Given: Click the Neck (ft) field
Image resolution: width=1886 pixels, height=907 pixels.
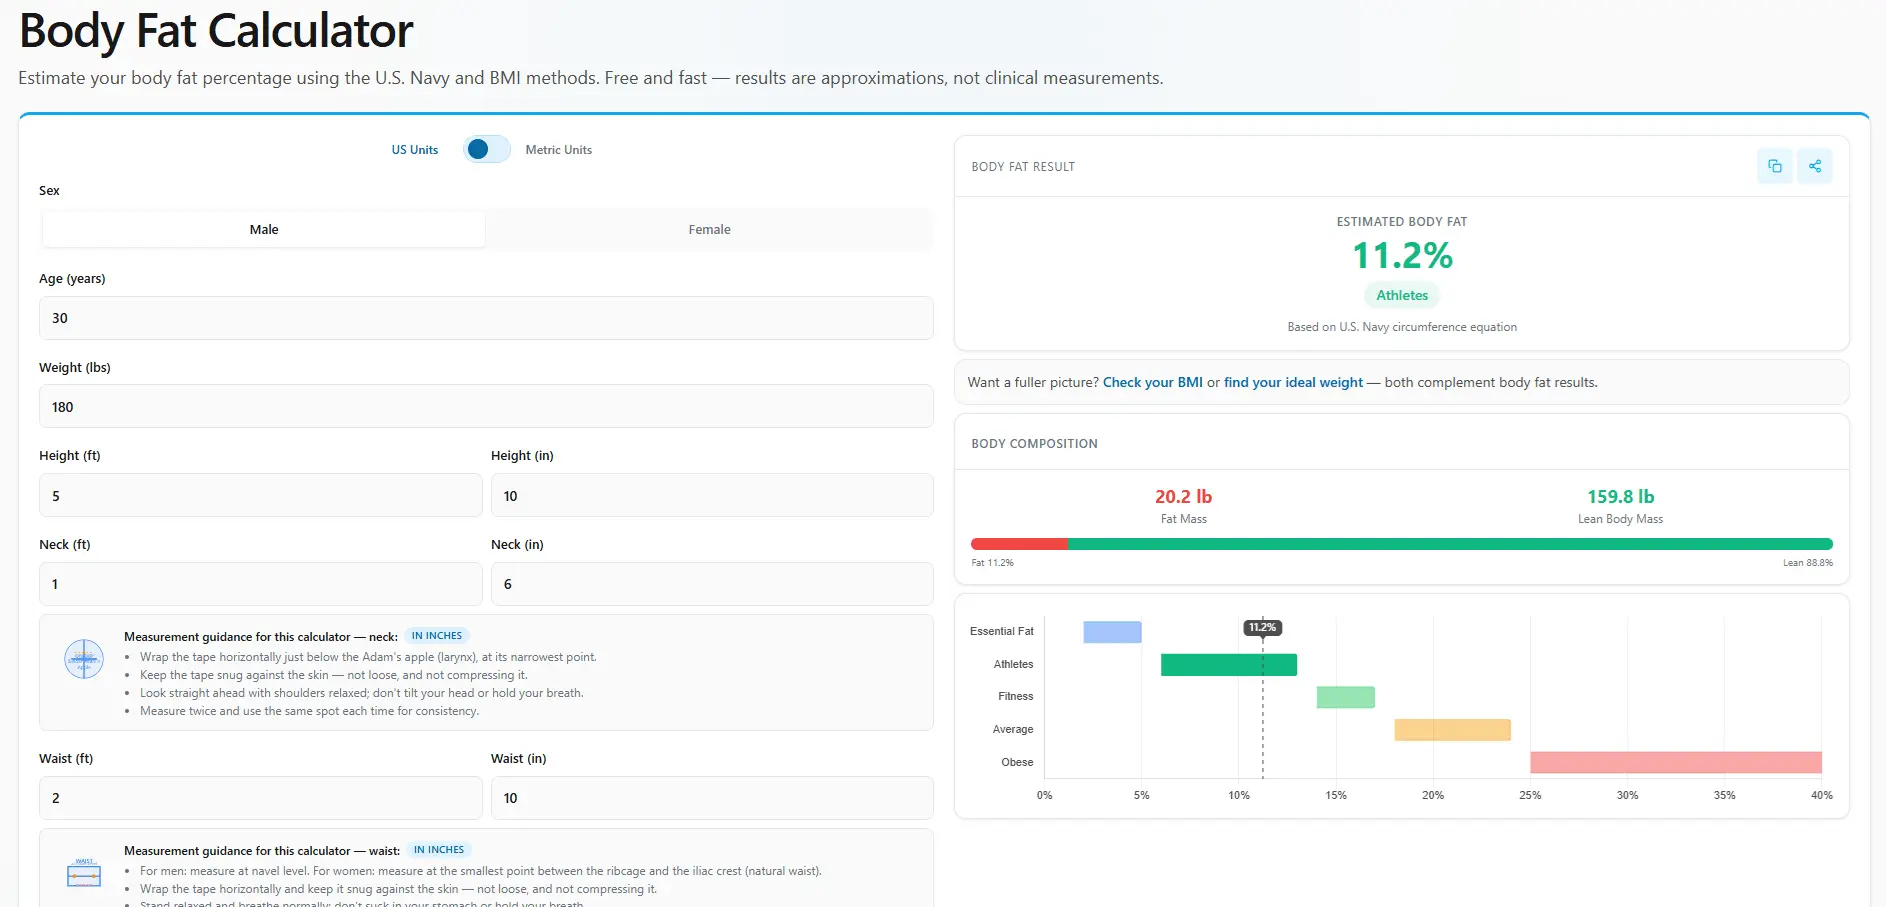Looking at the screenshot, I should coord(261,584).
